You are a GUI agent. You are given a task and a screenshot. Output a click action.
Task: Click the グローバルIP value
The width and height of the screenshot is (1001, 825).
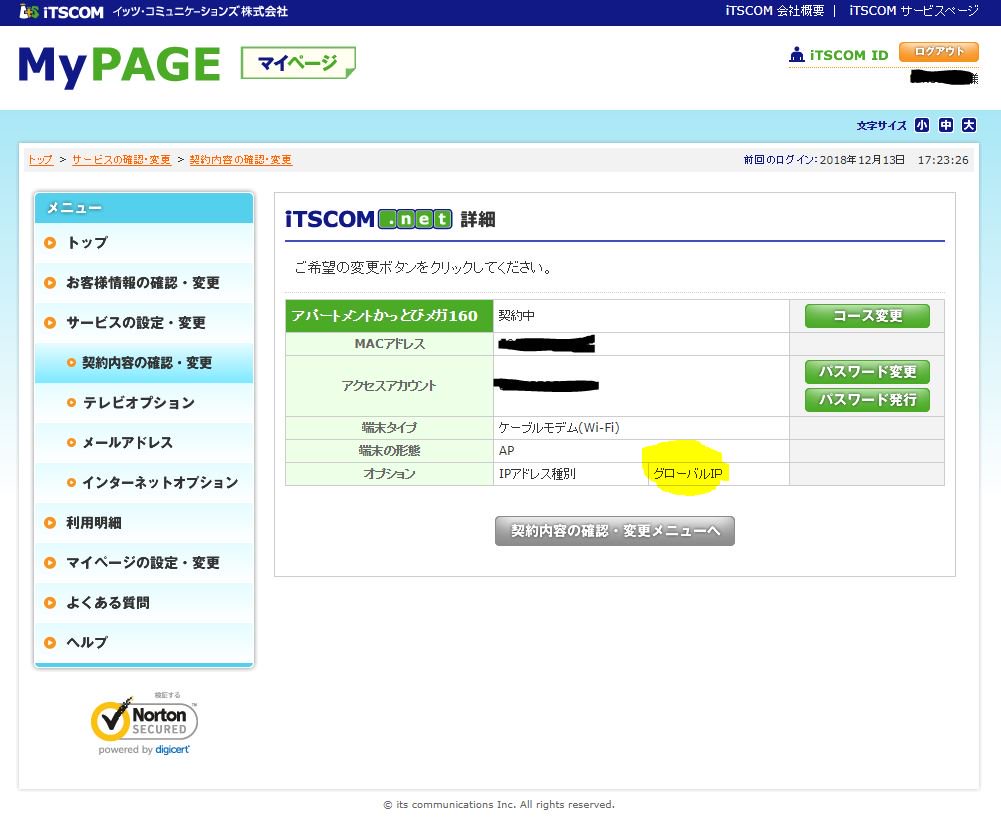688,474
